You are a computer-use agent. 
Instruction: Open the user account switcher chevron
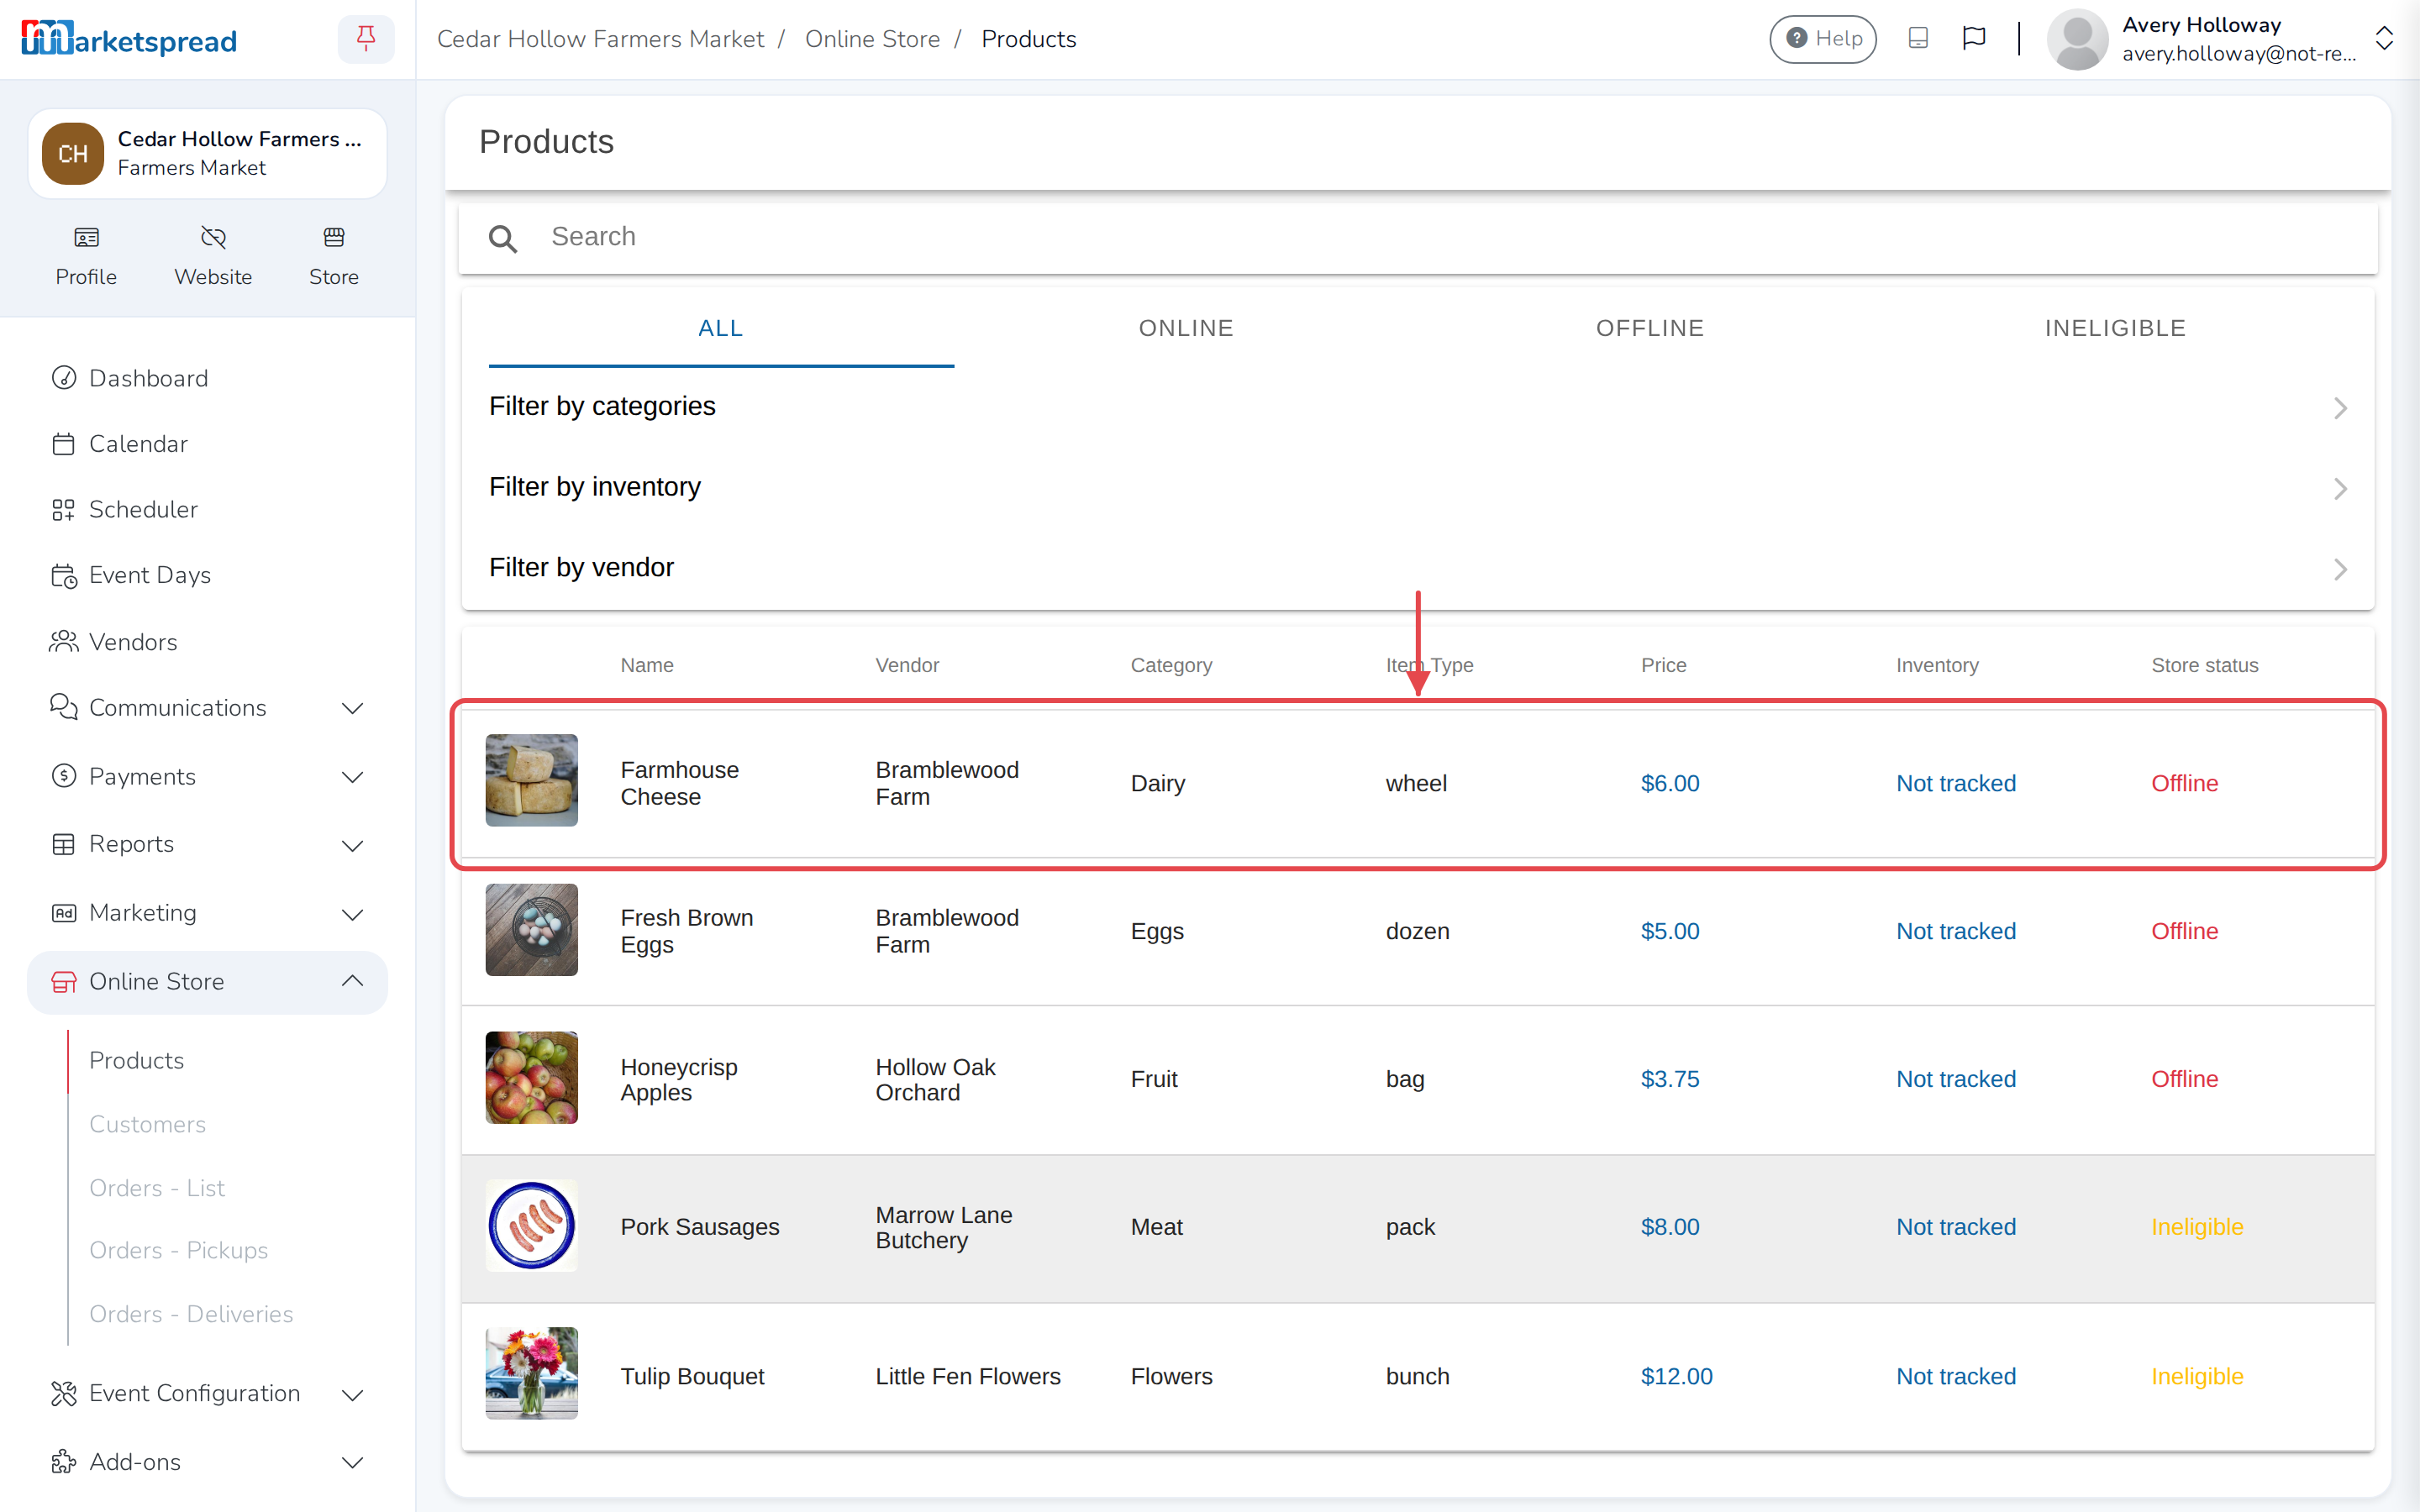tap(2384, 39)
